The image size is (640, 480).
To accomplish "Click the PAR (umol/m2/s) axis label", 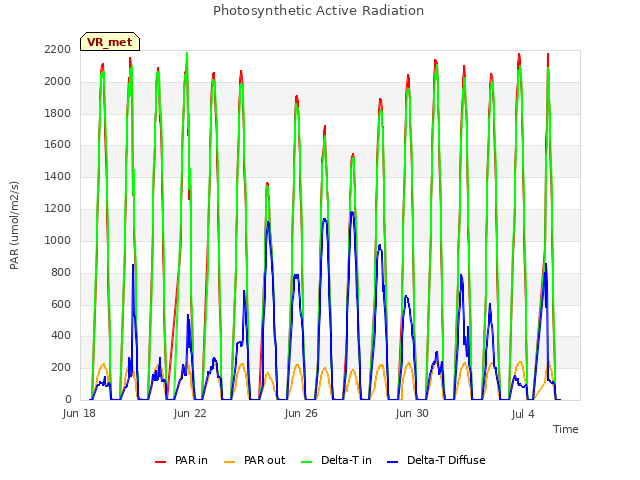I will tap(14, 225).
